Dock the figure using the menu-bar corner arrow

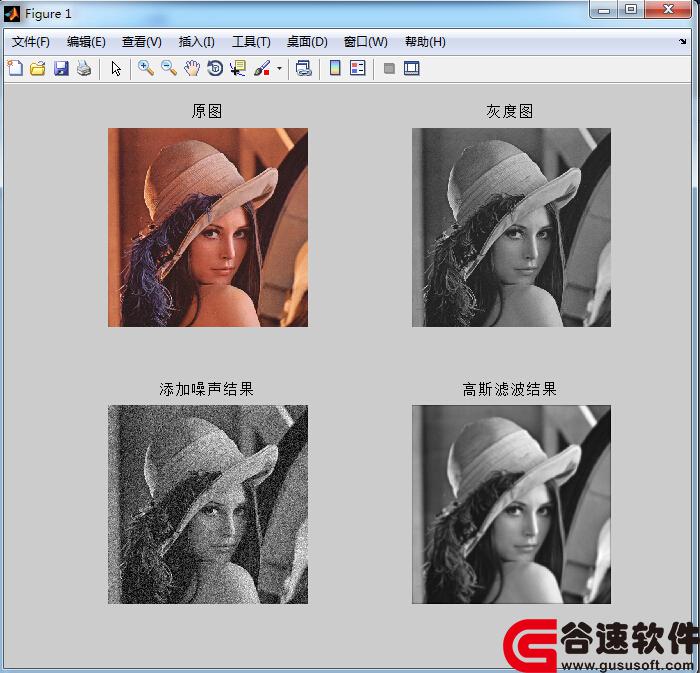click(x=683, y=42)
